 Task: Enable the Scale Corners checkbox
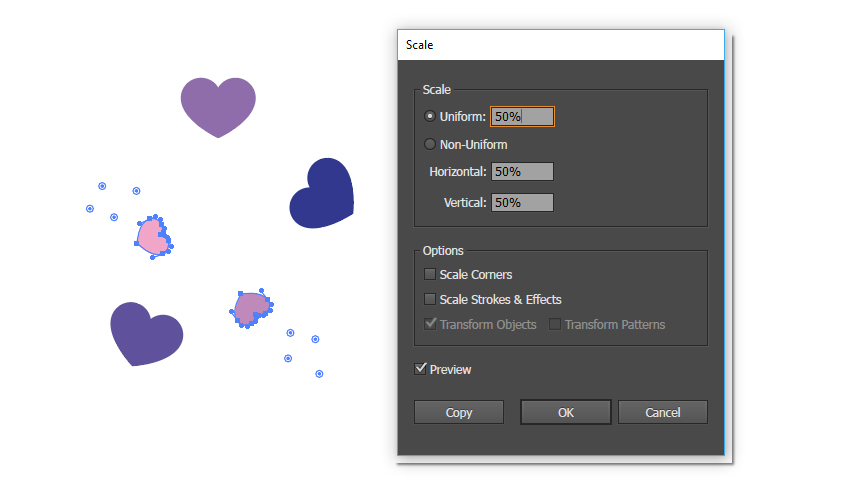[430, 274]
